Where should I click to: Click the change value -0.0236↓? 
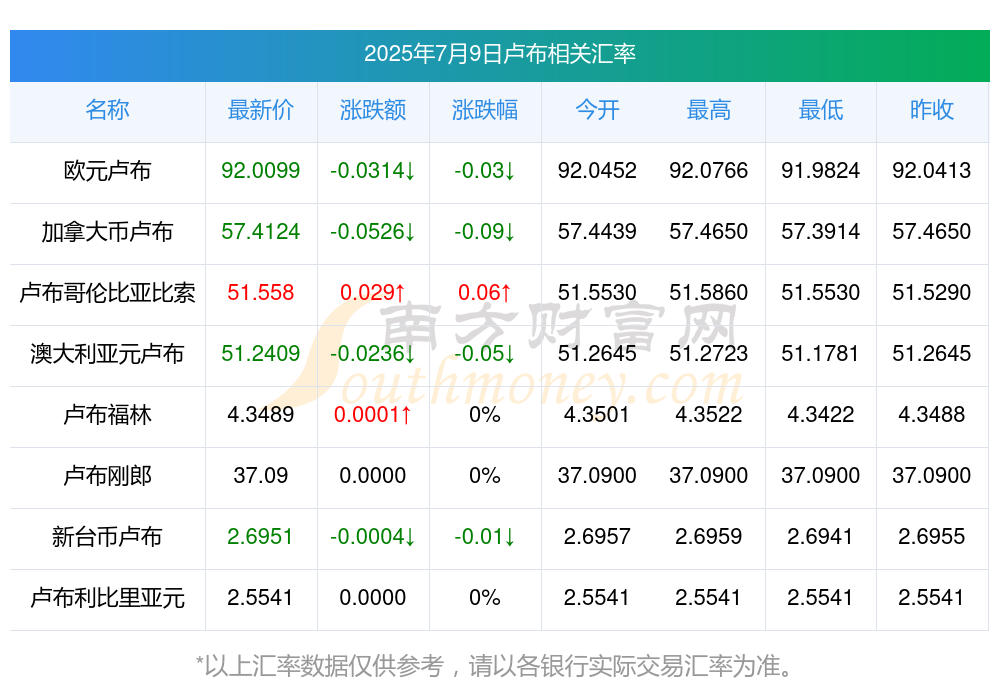372,353
